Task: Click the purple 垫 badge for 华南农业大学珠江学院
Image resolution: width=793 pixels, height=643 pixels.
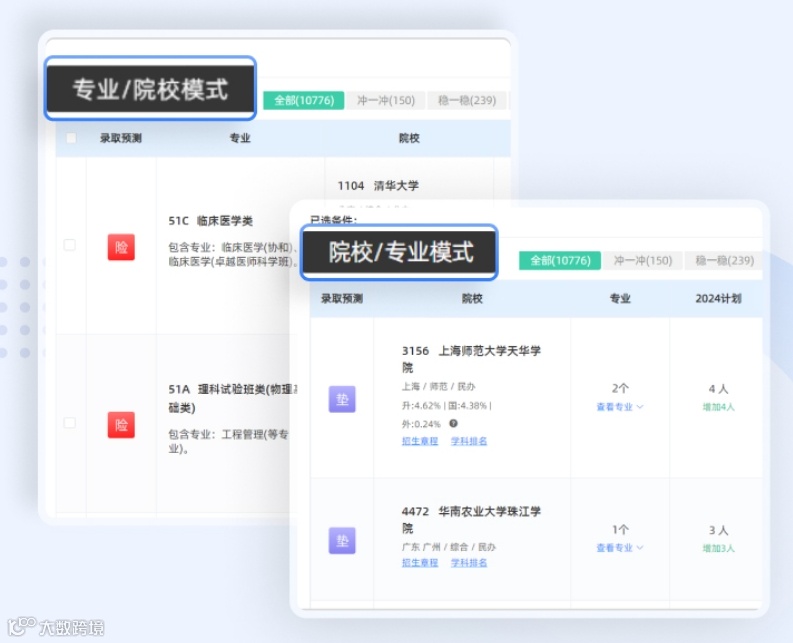Action: (x=342, y=541)
